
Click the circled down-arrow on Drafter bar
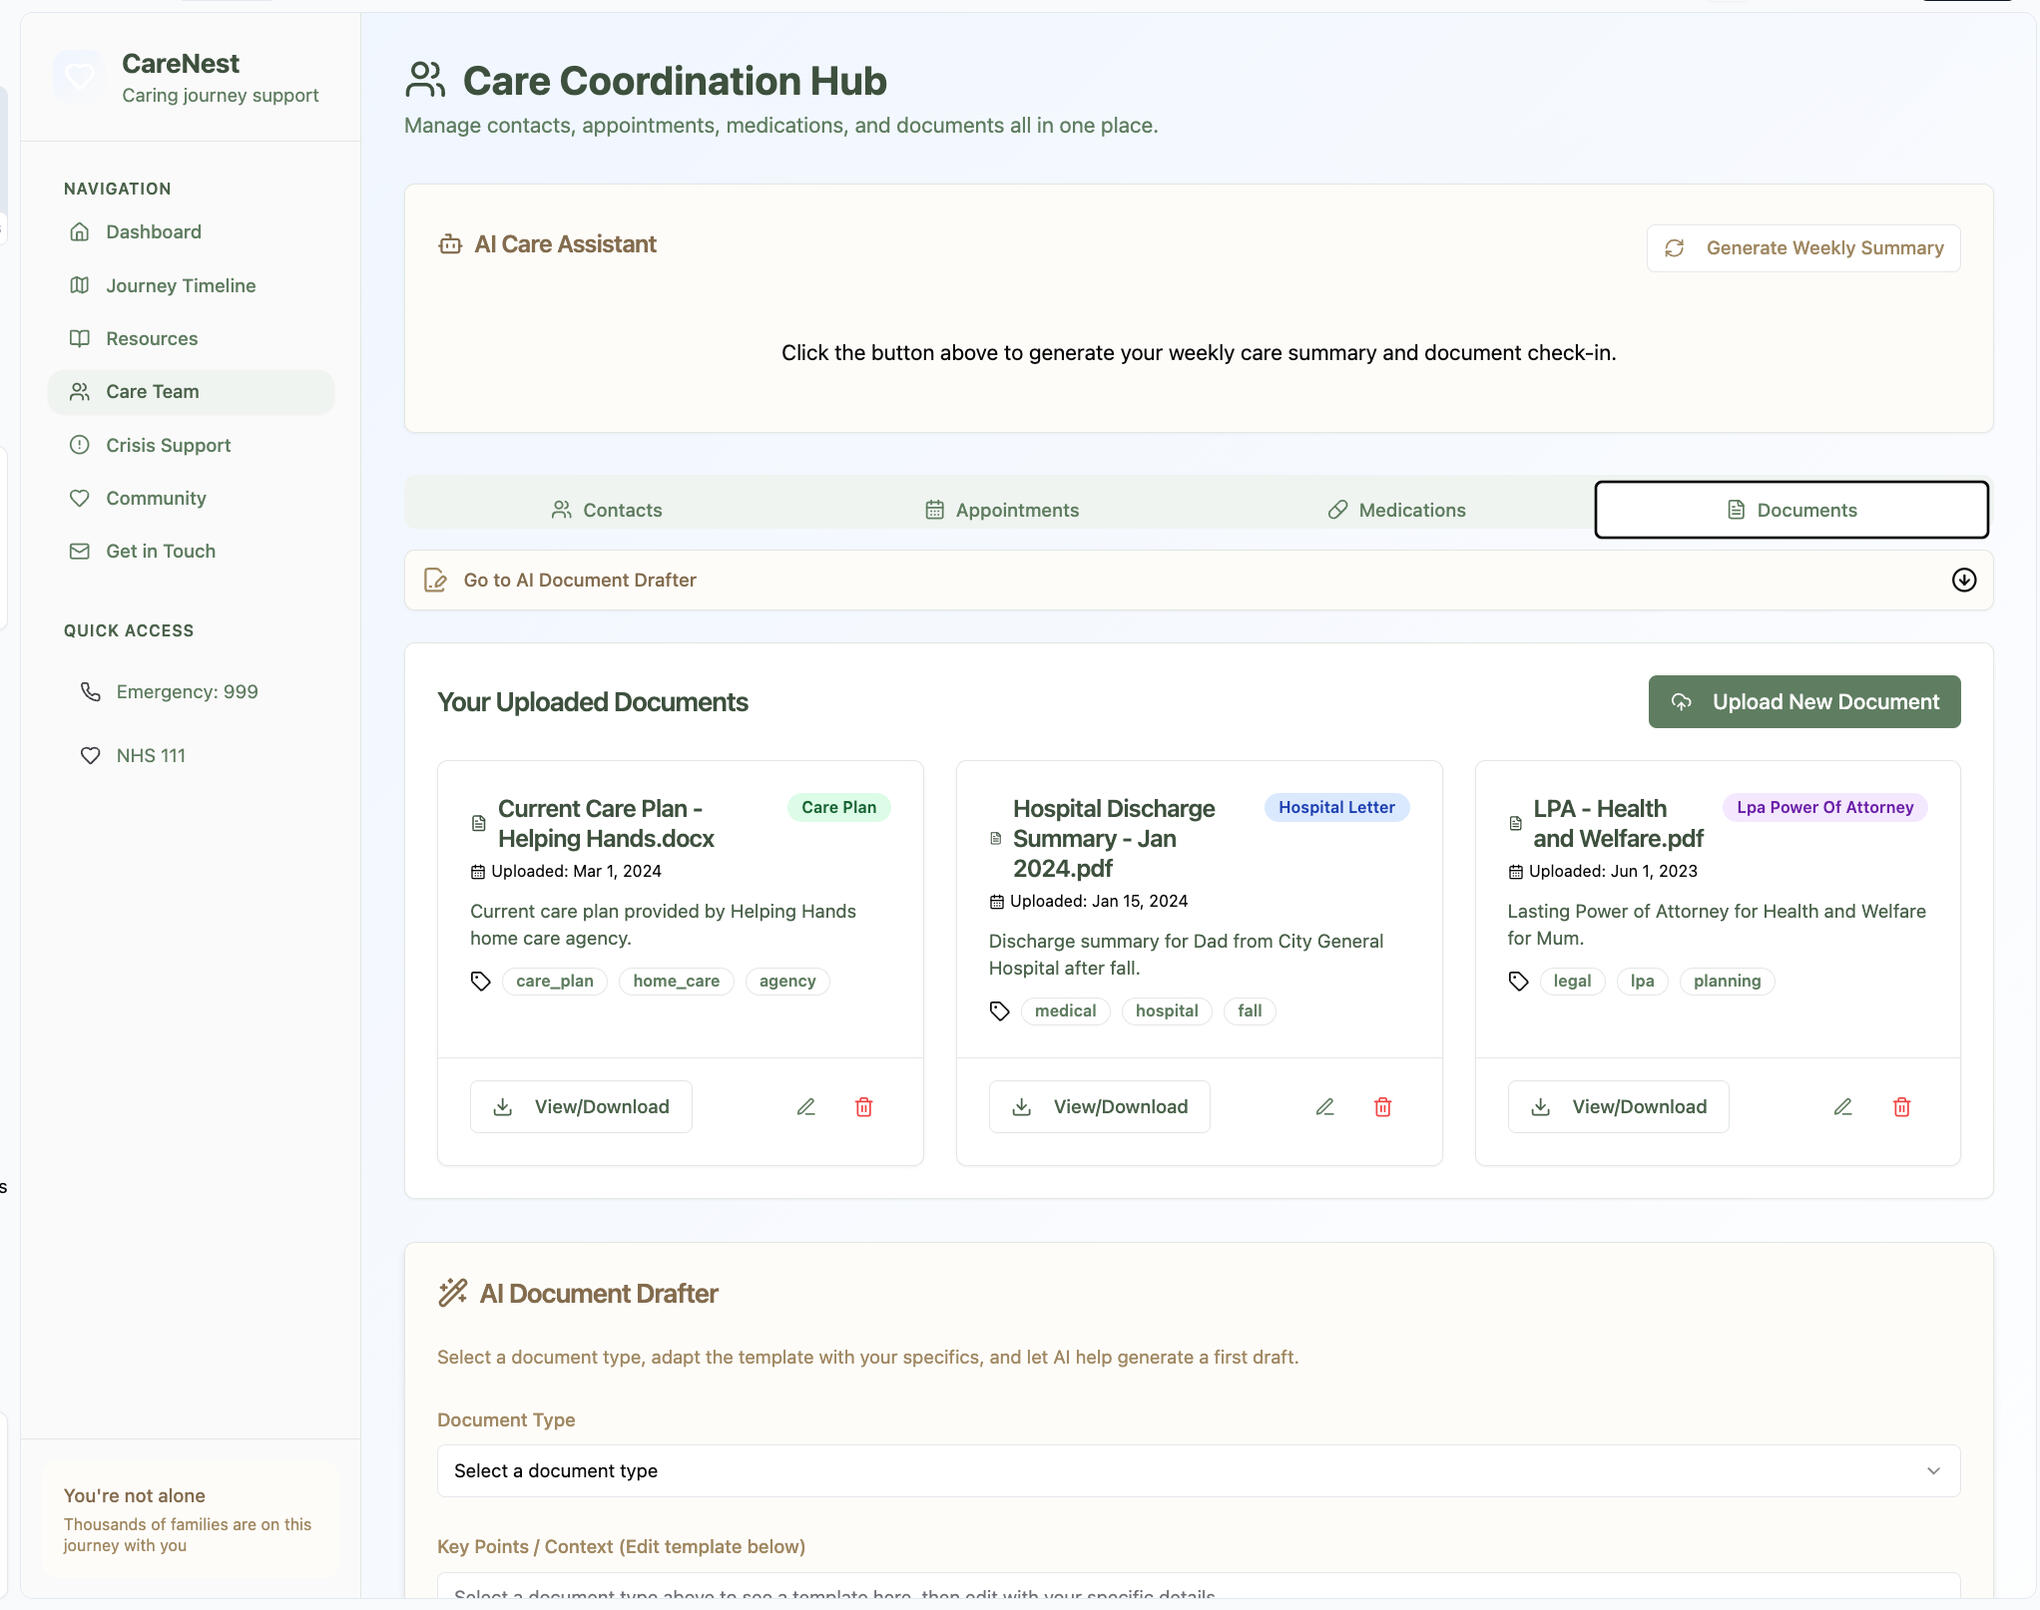tap(1964, 580)
